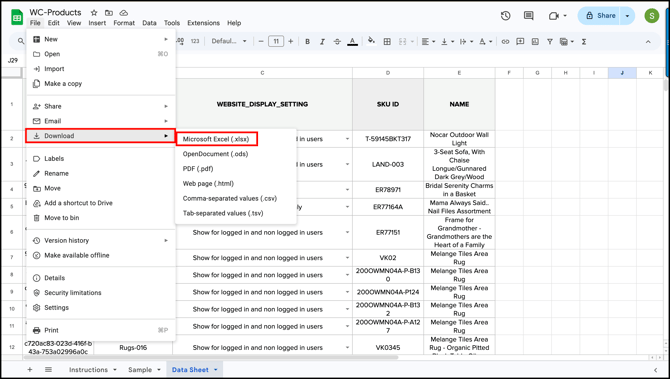The image size is (670, 379).
Task: Open text wrapping dropdown
Action: 465,41
